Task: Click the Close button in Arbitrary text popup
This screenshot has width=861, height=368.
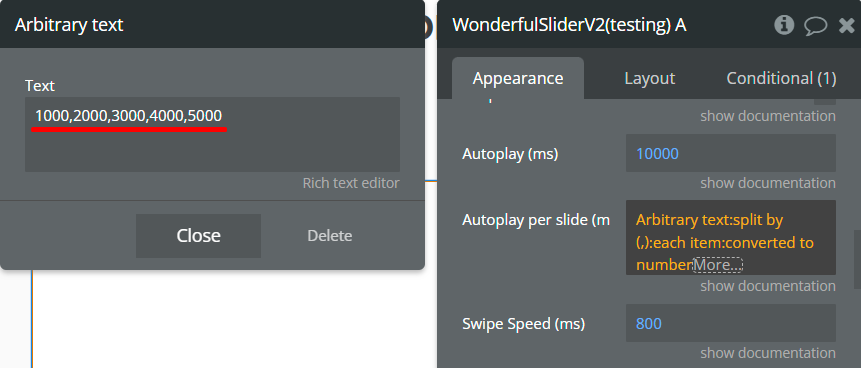Action: click(198, 236)
